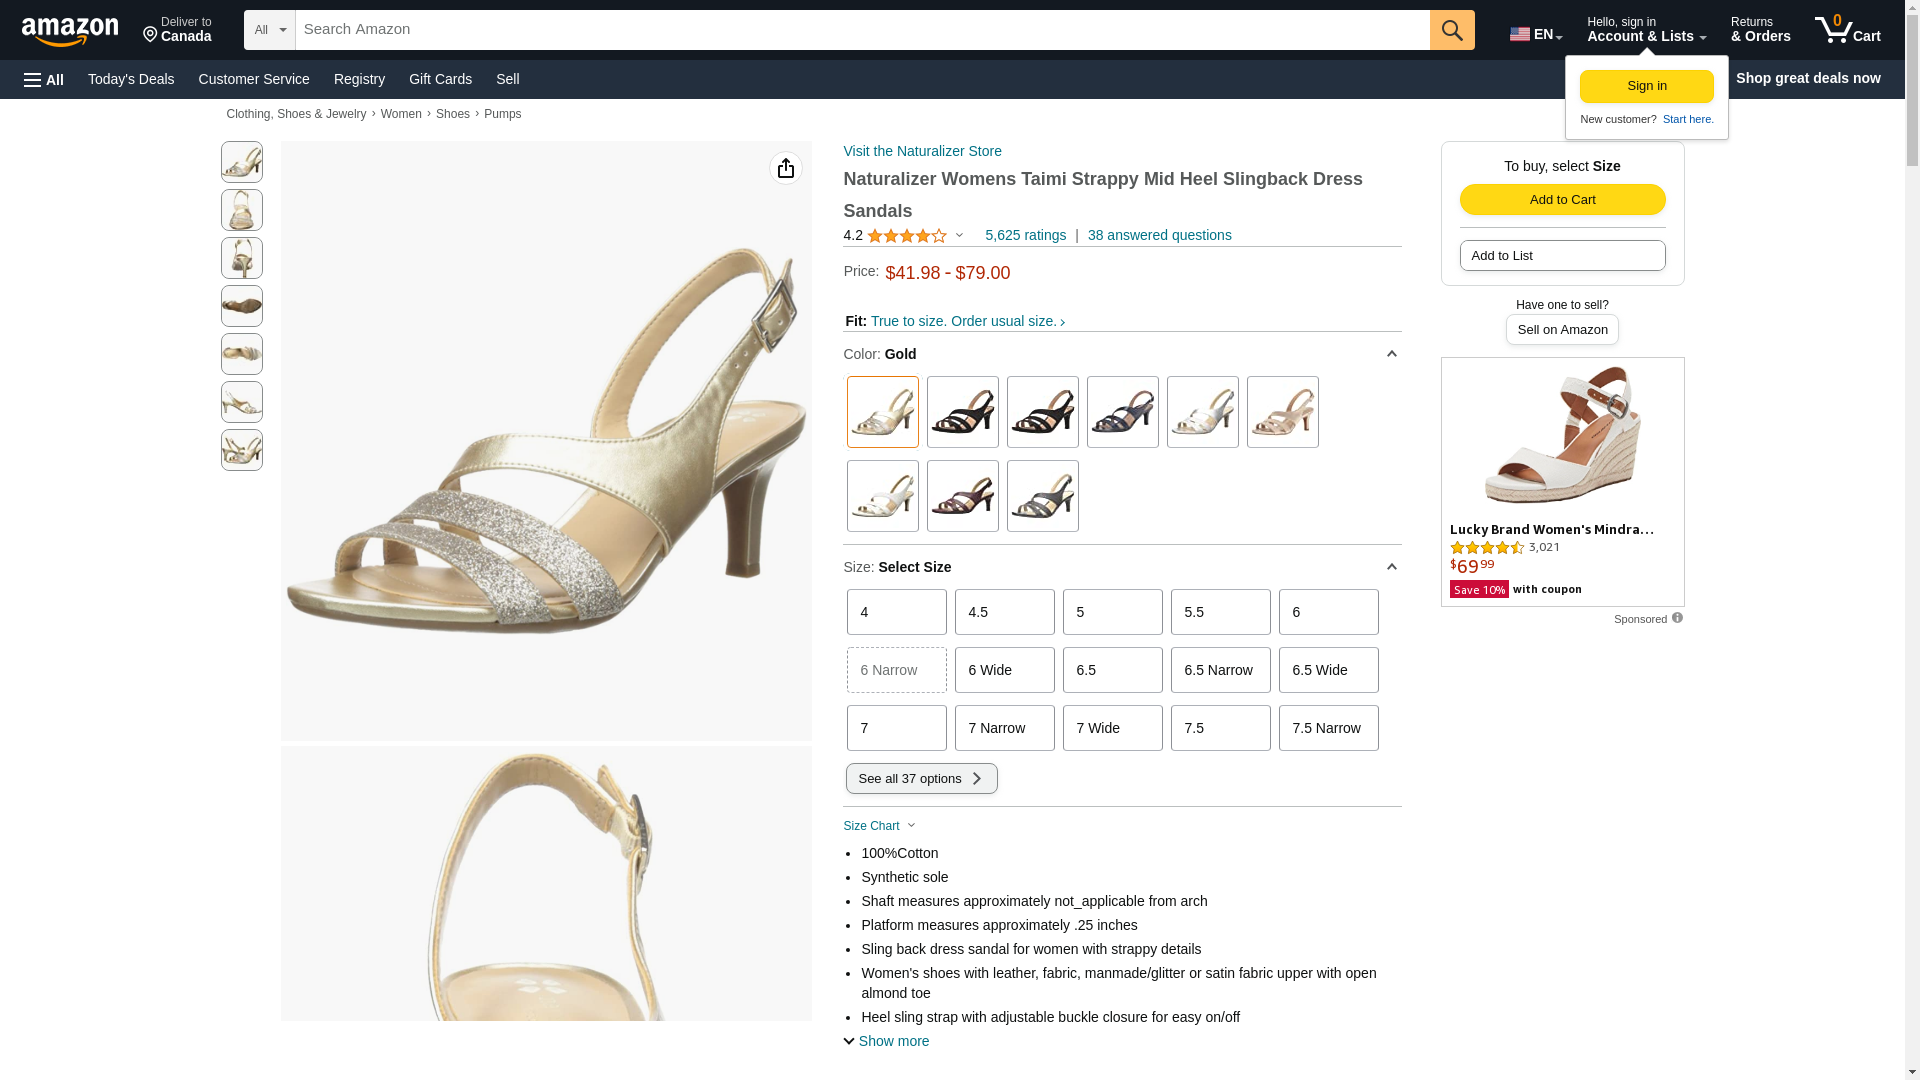
Task: Open the All hamburger menu
Action: click(44, 79)
